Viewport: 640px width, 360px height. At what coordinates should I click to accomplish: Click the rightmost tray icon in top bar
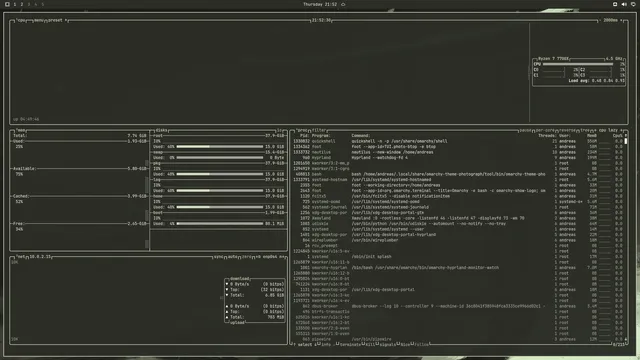633,4
